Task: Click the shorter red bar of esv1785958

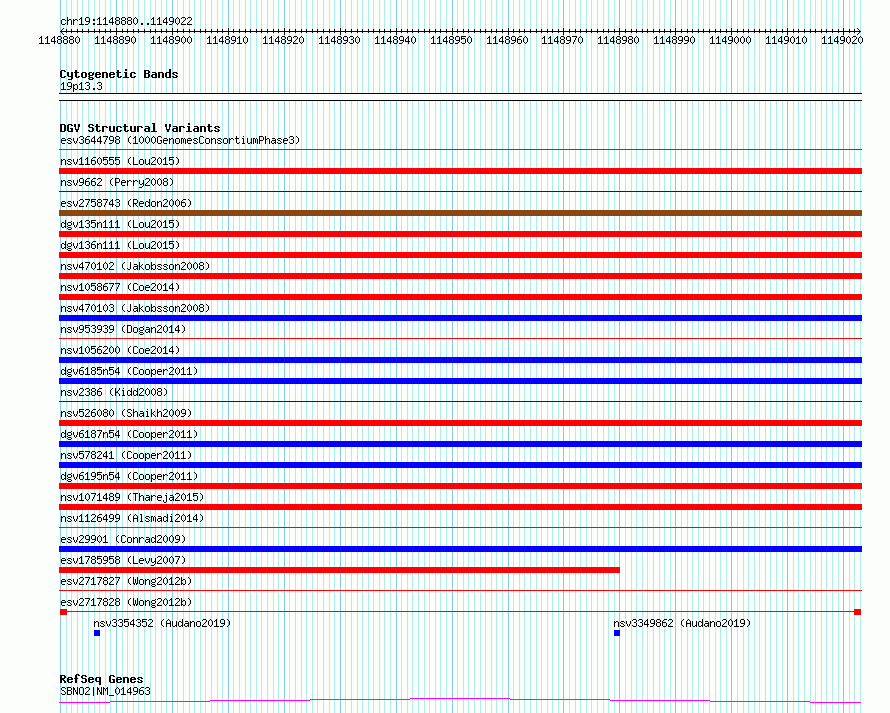Action: (x=339, y=570)
